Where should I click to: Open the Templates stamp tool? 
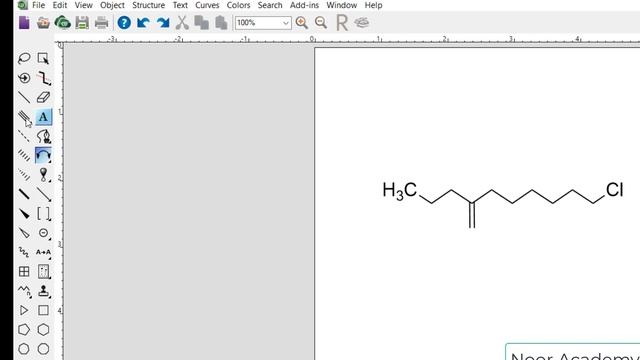point(43,291)
